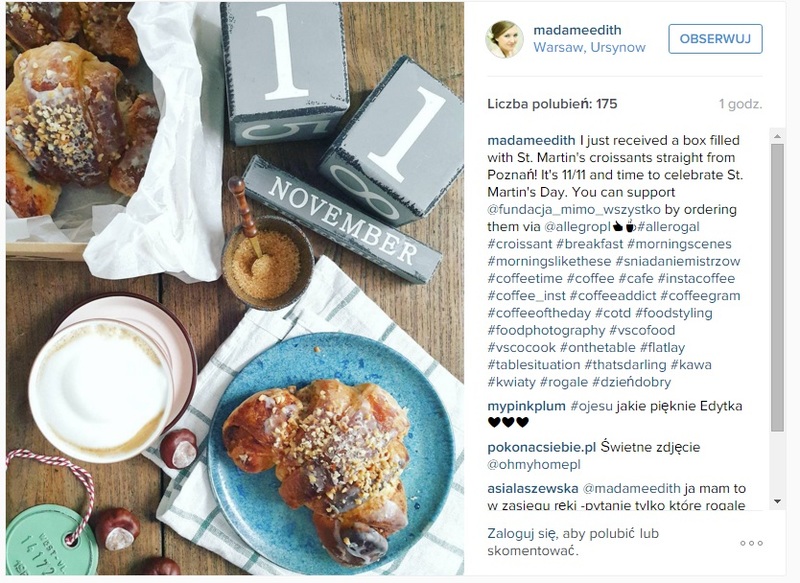Select the #croissant hashtag
The image size is (800, 583).
tap(519, 244)
